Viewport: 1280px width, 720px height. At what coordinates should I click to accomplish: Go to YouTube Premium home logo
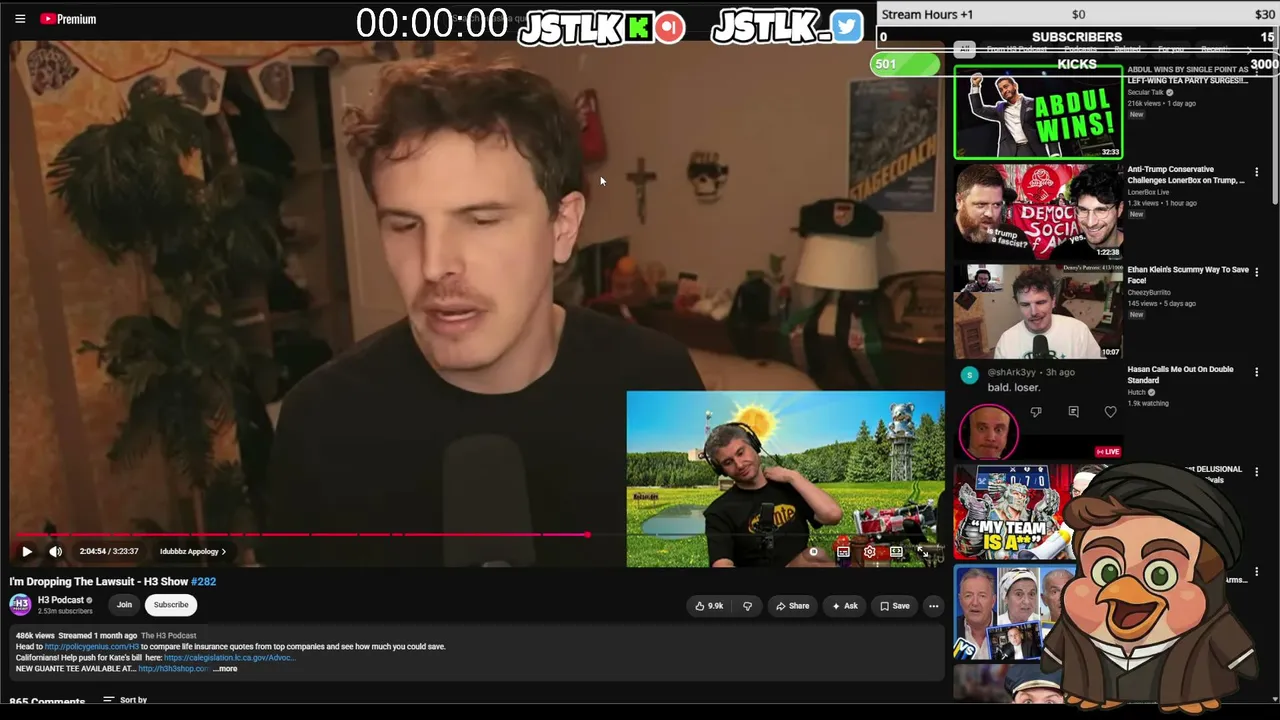tap(68, 19)
